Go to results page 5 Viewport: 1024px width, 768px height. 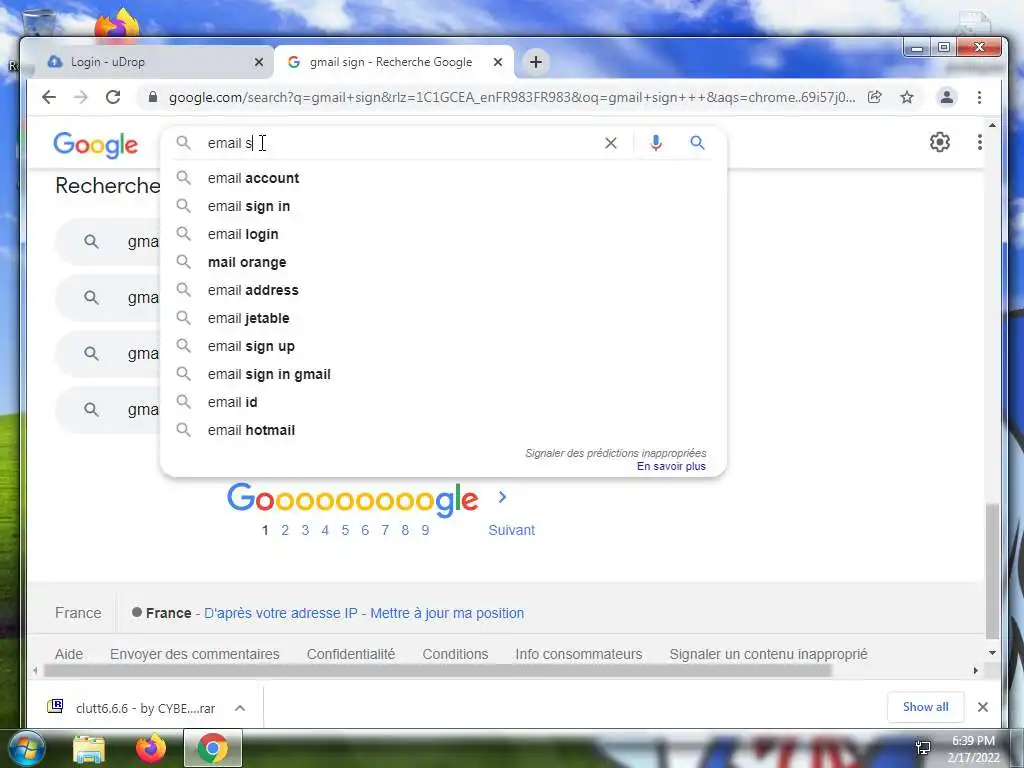(345, 530)
